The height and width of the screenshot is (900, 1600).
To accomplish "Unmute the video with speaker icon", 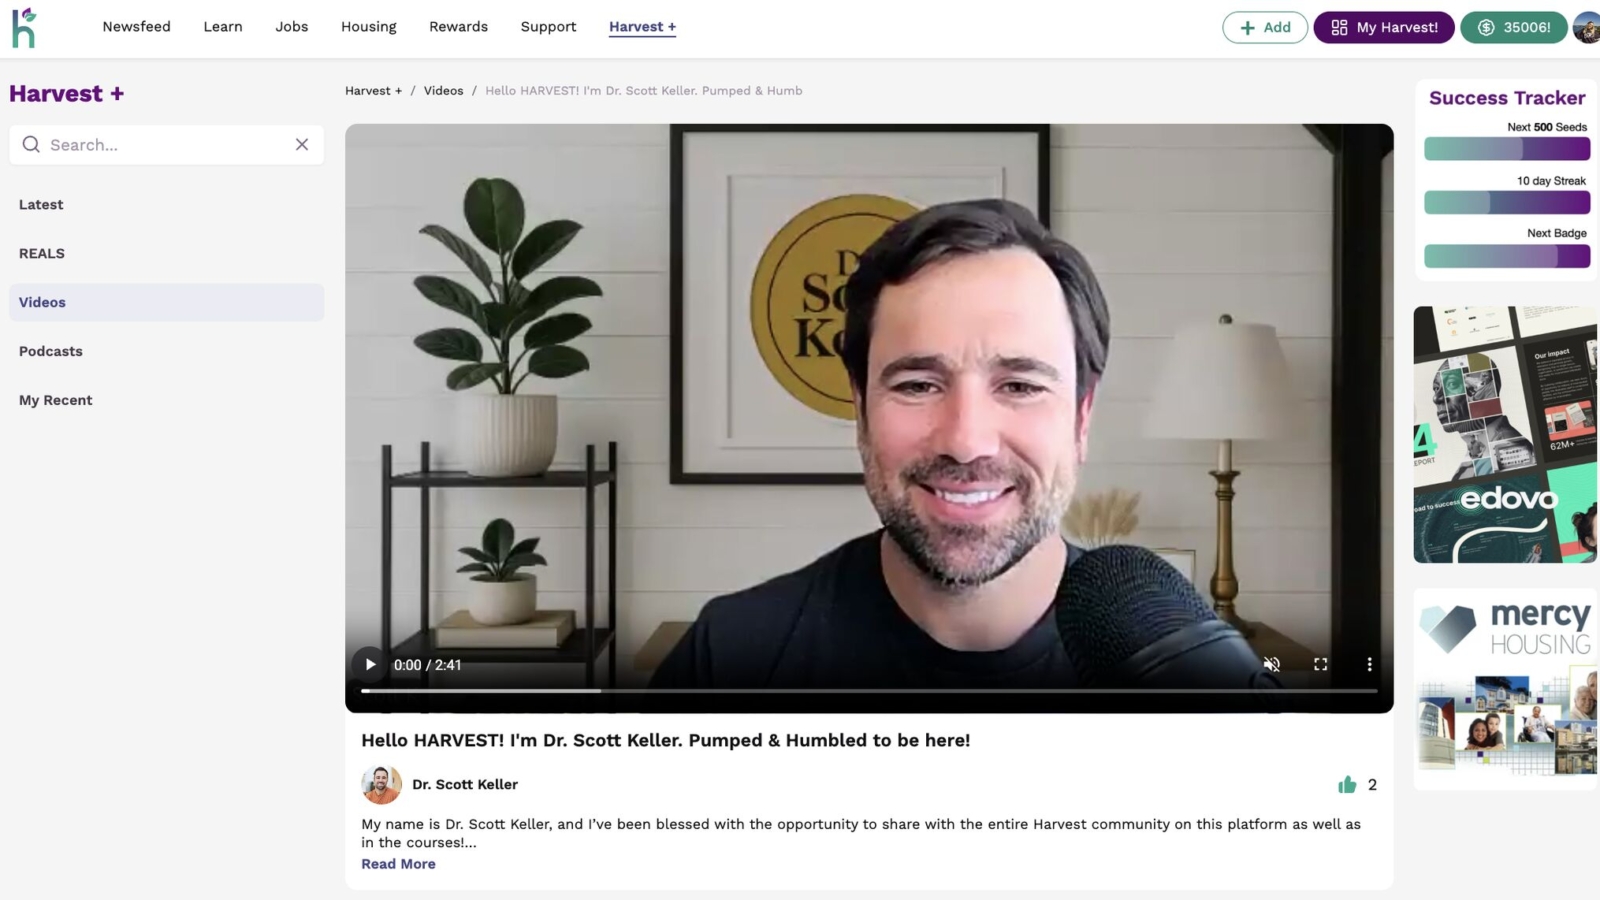I will pyautogui.click(x=1272, y=665).
